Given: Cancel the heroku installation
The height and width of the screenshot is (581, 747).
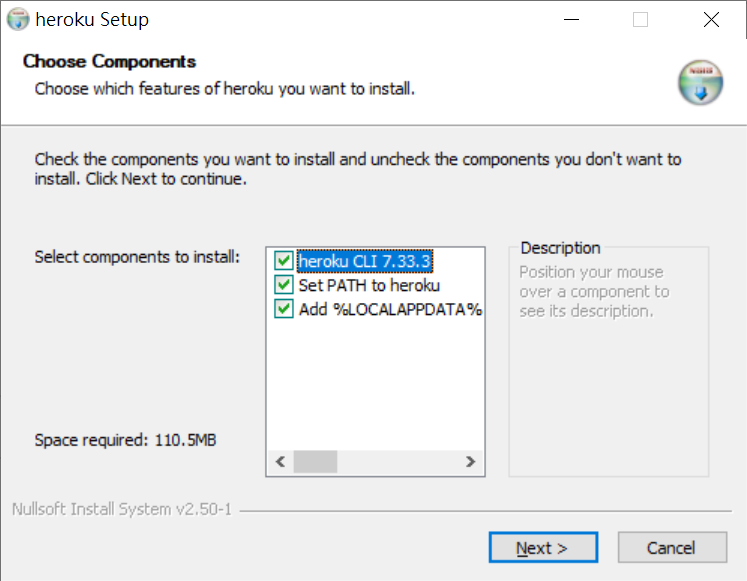Looking at the screenshot, I should [671, 548].
